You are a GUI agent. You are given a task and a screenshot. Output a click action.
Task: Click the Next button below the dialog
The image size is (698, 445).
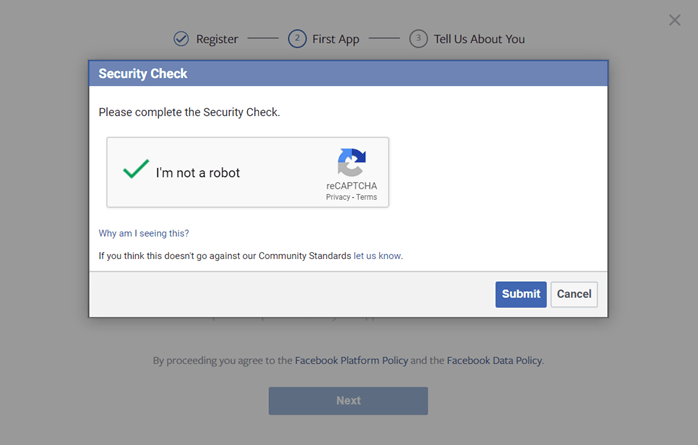[348, 401]
